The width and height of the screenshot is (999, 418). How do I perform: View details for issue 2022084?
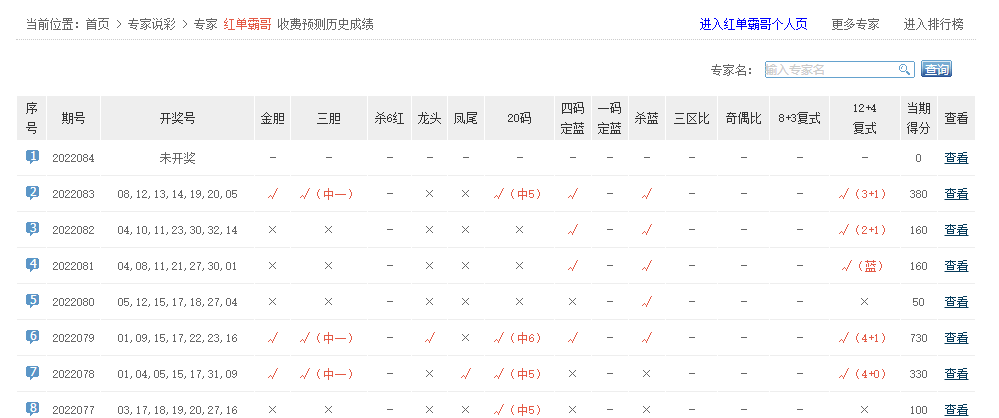pyautogui.click(x=956, y=158)
